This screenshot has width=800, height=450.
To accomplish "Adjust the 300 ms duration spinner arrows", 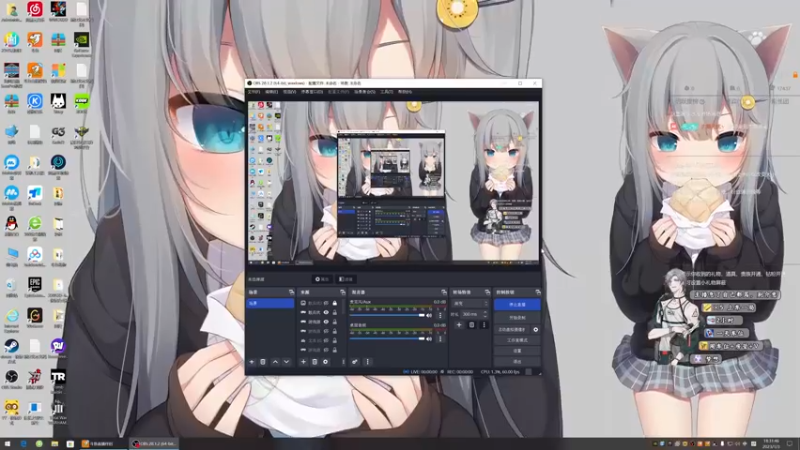I will point(485,314).
